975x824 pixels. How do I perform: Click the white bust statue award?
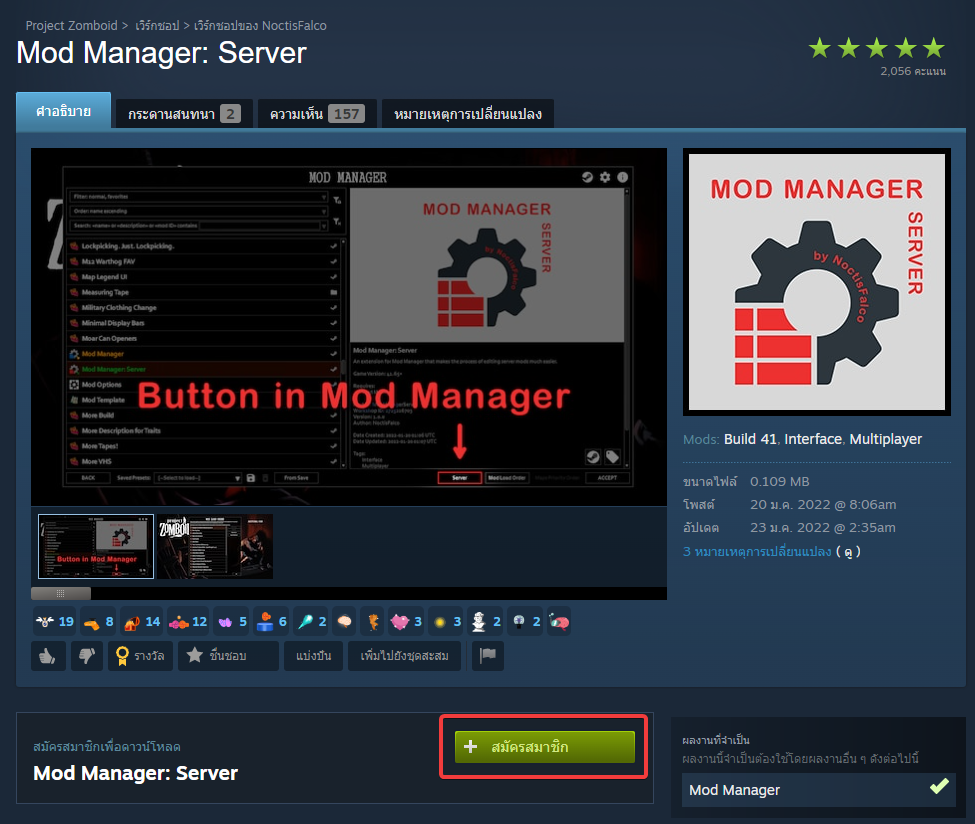[x=485, y=621]
